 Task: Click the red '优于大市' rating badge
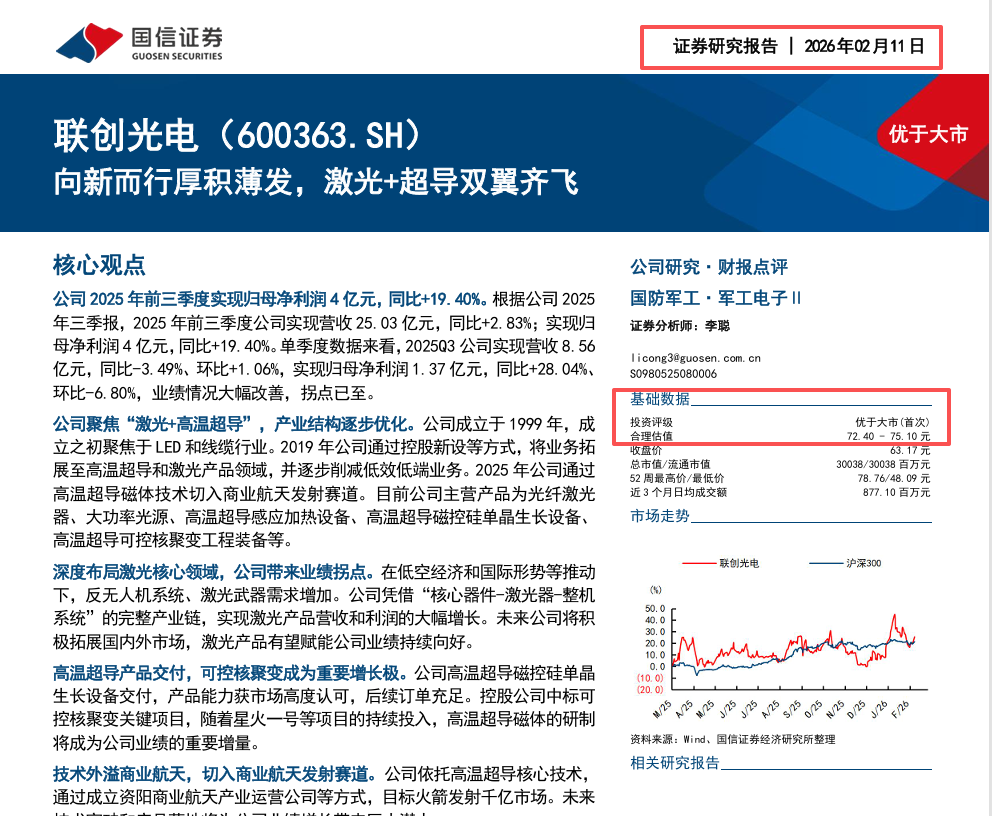[928, 134]
